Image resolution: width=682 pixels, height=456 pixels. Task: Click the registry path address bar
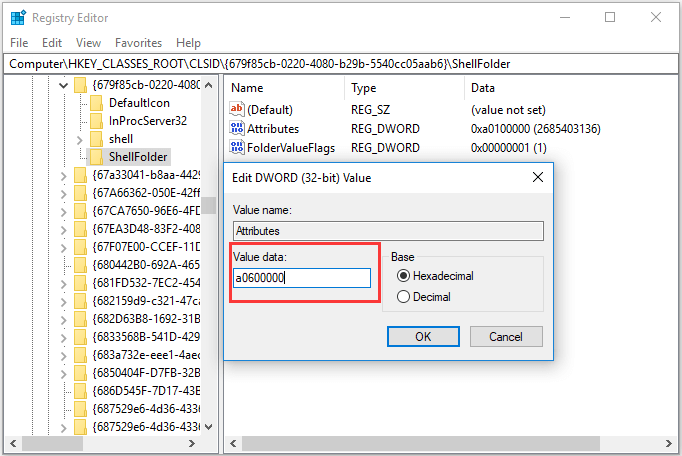(341, 64)
